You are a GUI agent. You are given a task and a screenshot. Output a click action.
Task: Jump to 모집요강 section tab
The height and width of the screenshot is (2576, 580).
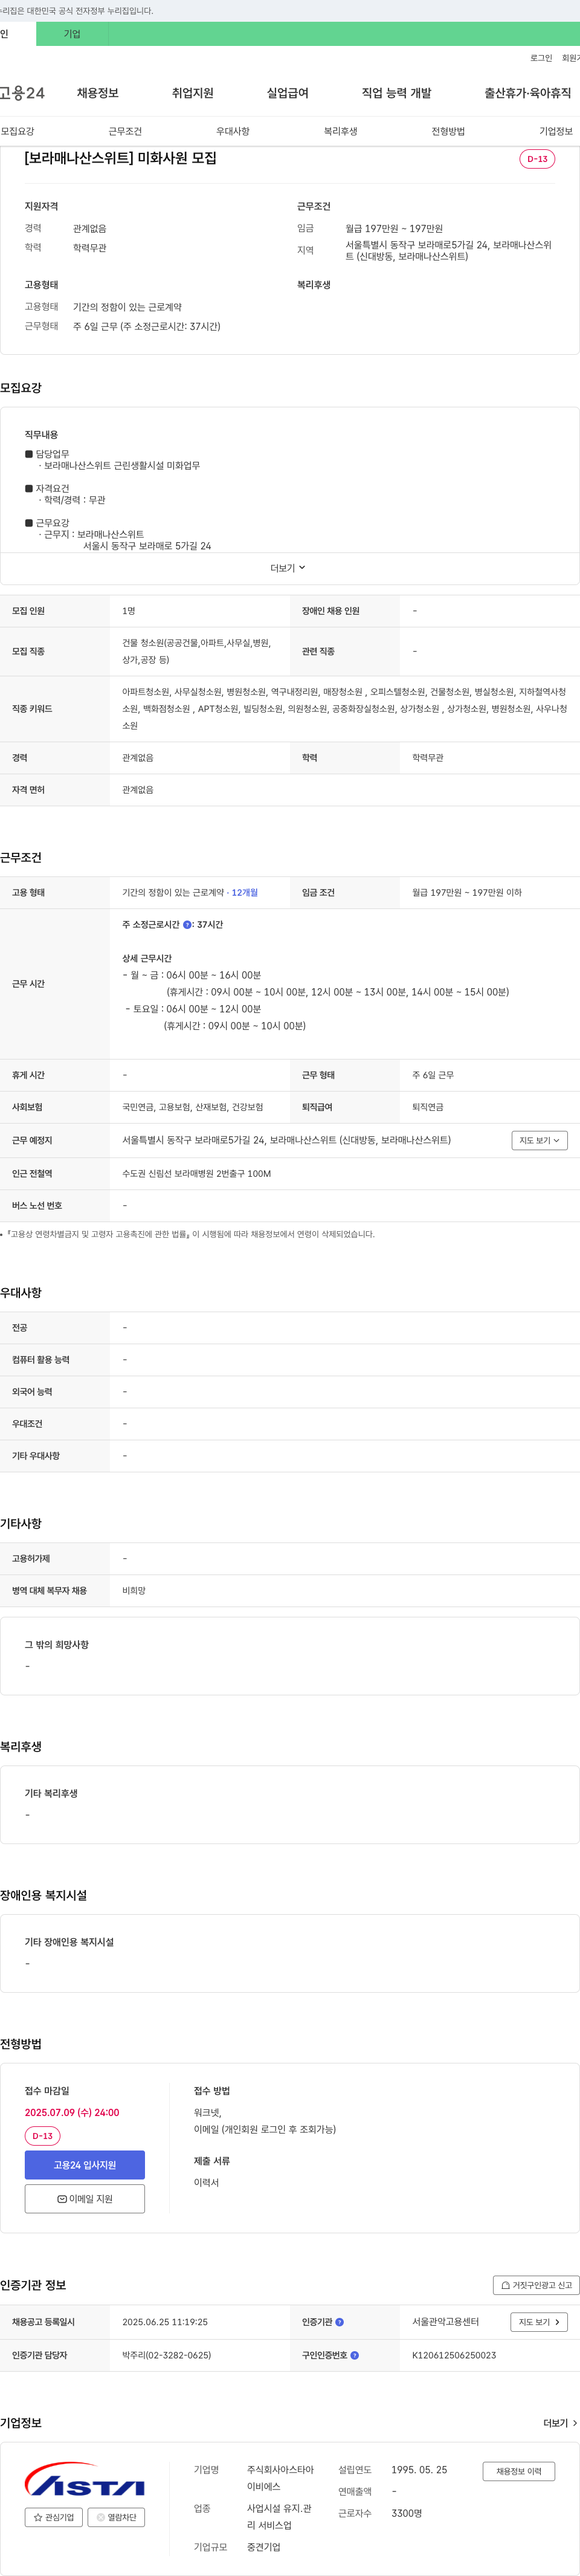click(17, 131)
